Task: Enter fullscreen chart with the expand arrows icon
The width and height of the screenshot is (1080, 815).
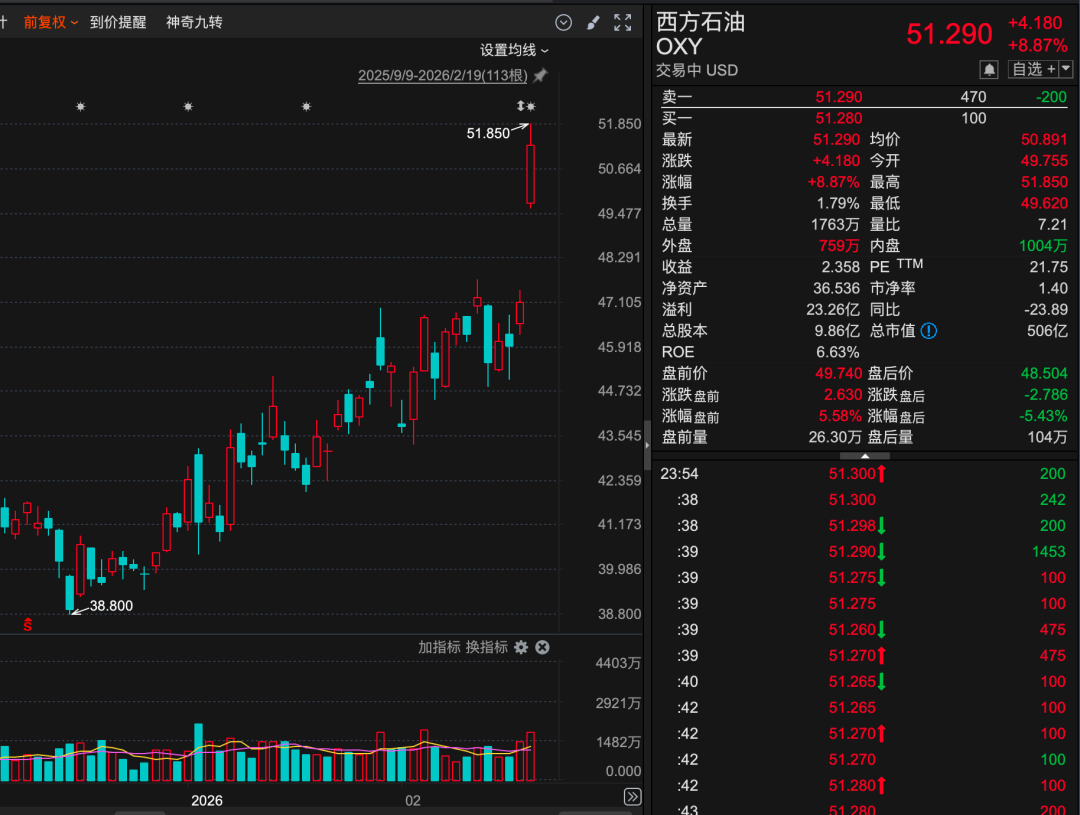Action: [623, 23]
